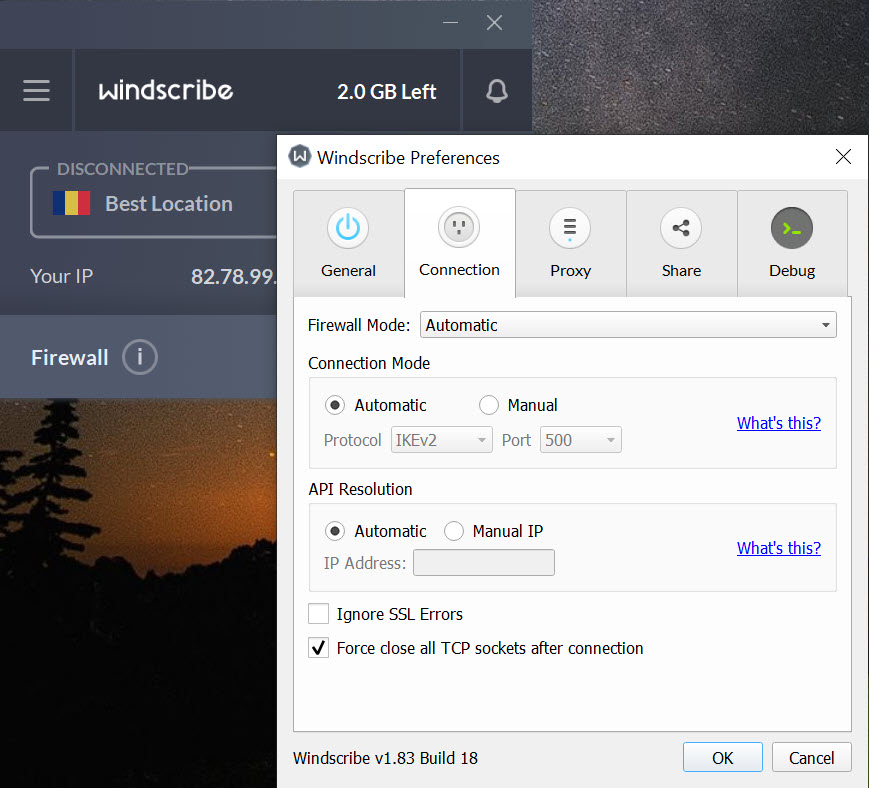
Task: Open Connection Mode "What's this?" link
Action: tap(778, 423)
